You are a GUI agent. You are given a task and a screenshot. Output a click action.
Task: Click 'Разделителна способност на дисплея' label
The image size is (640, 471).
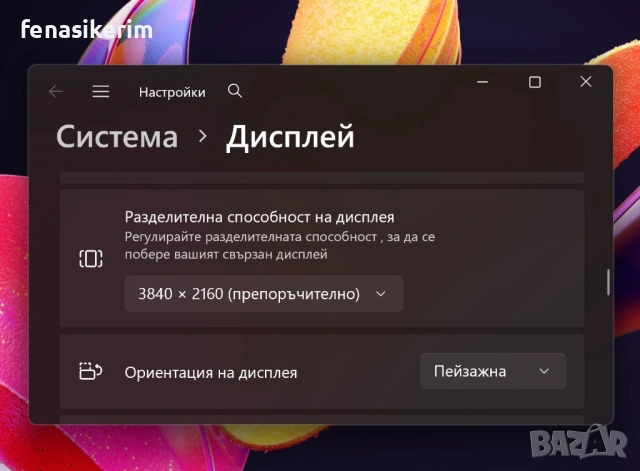pos(260,217)
